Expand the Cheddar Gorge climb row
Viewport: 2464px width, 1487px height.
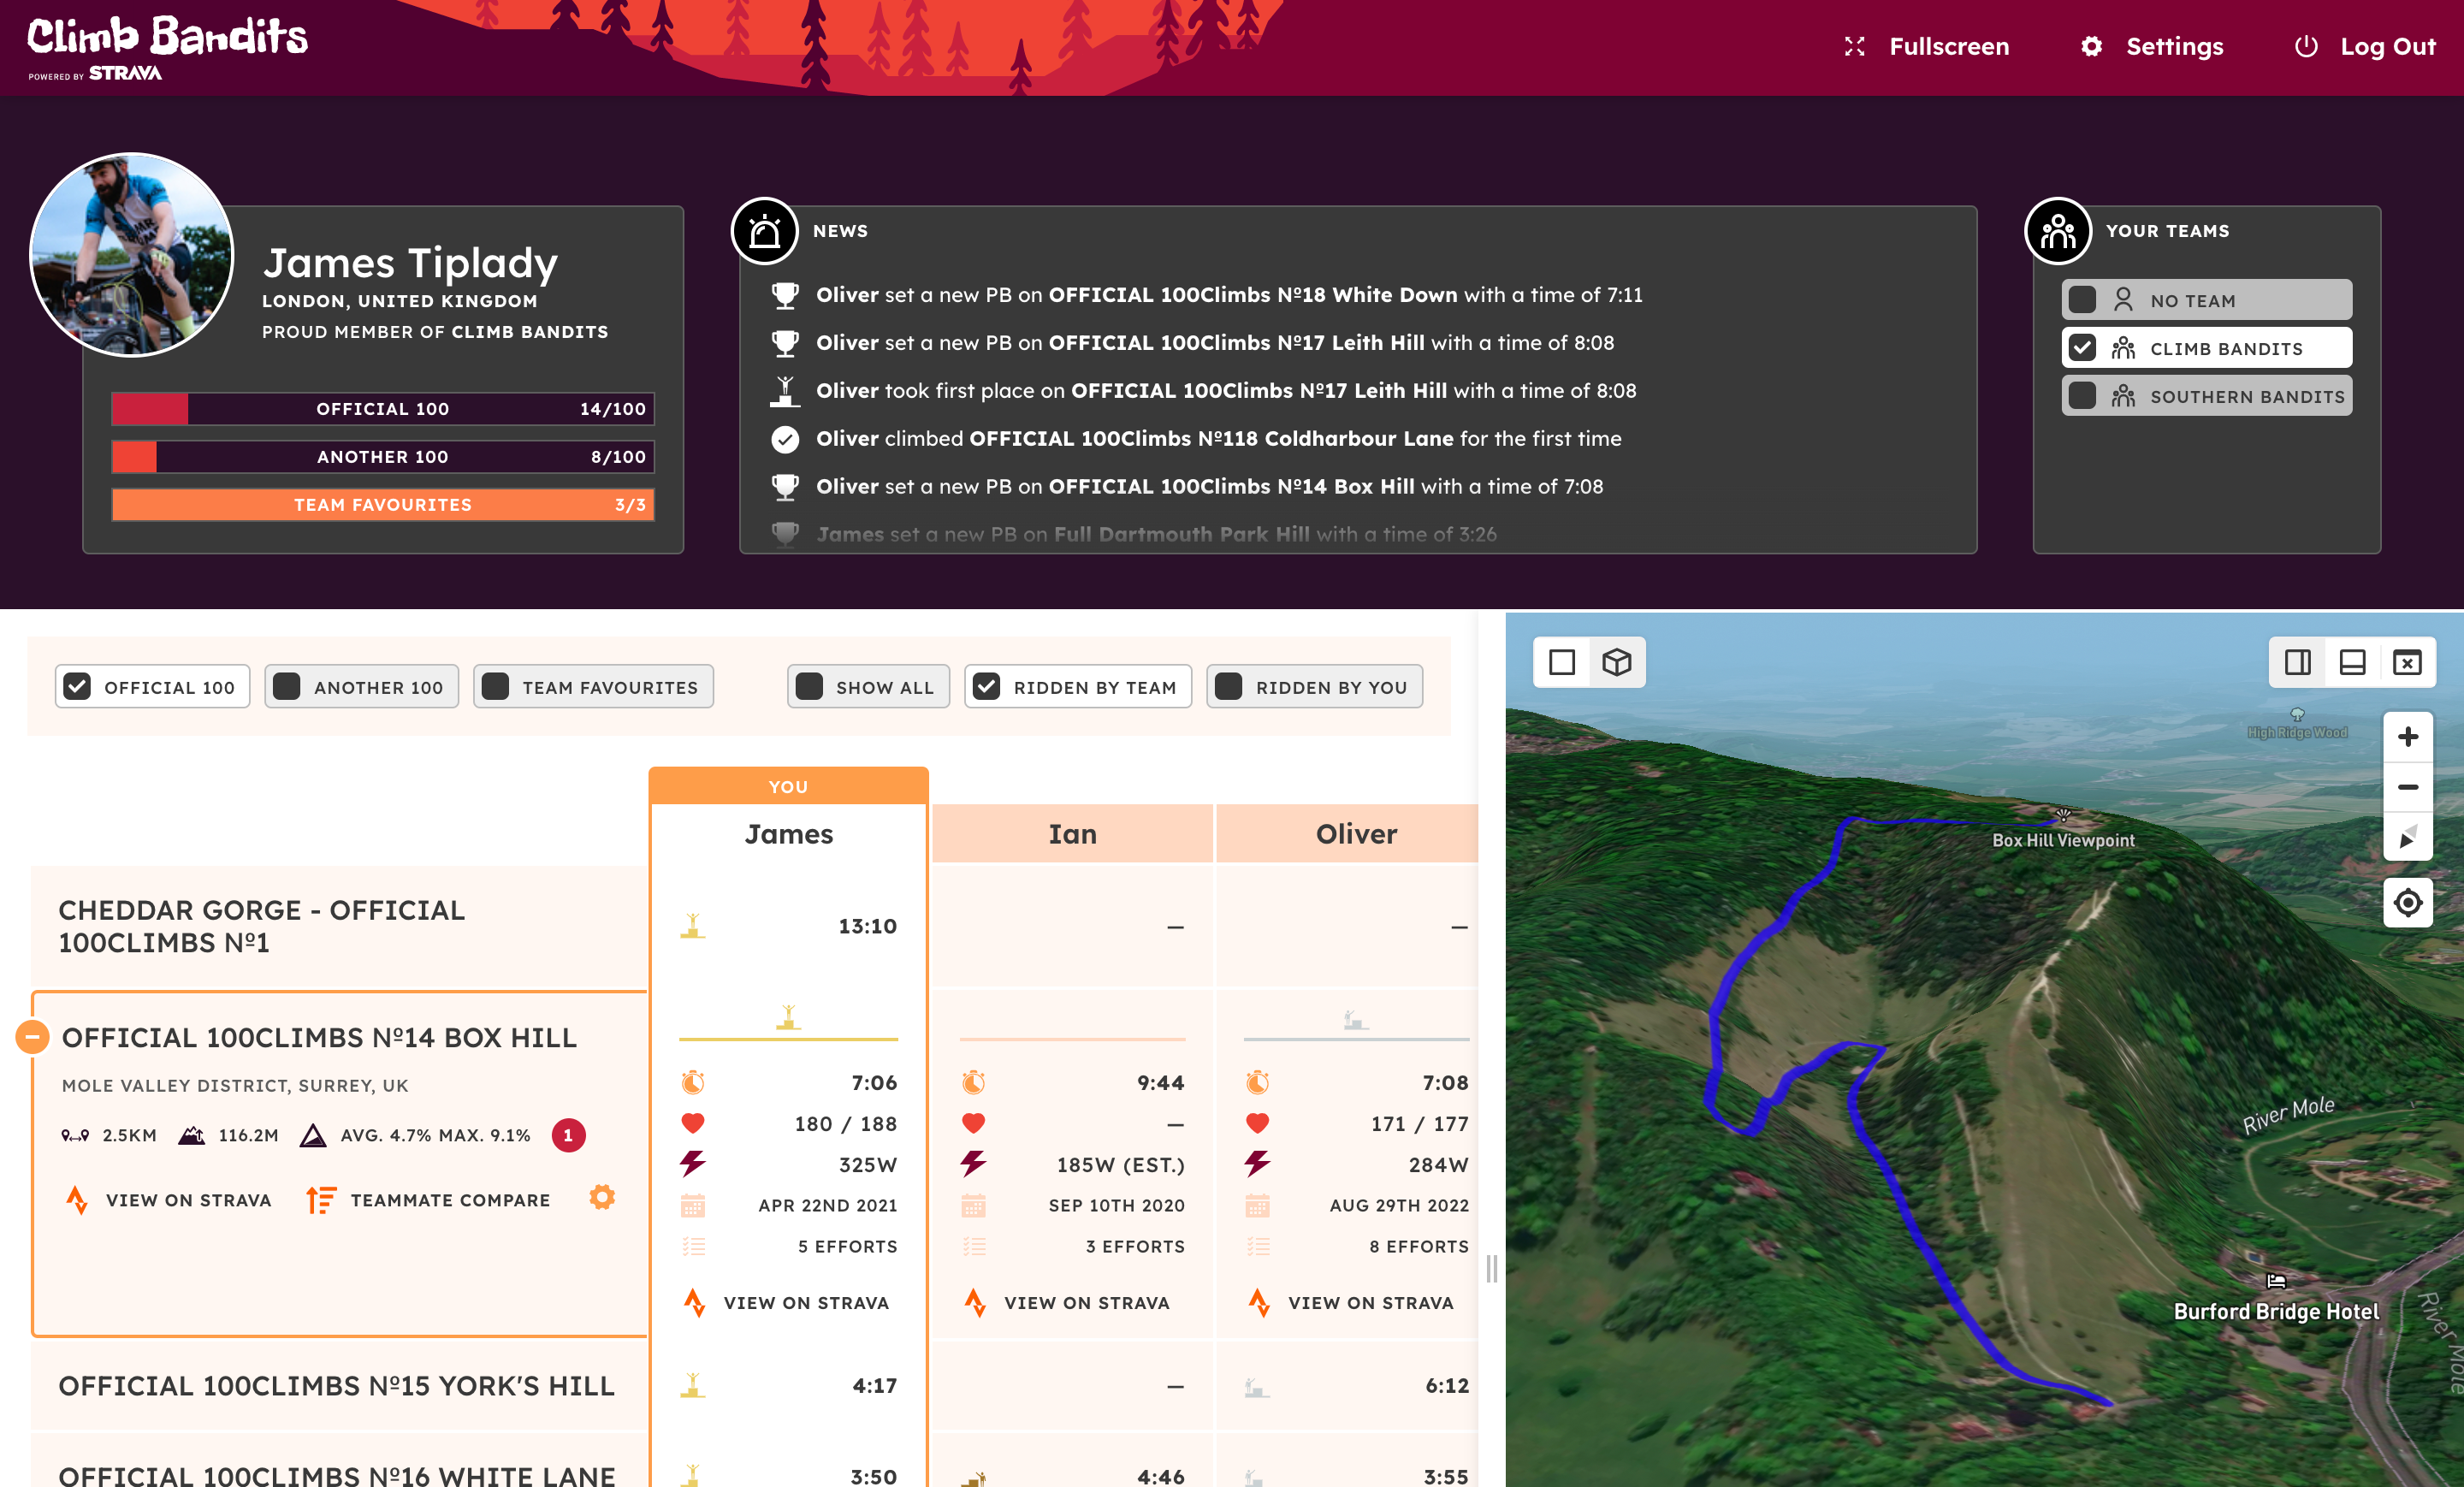262,926
